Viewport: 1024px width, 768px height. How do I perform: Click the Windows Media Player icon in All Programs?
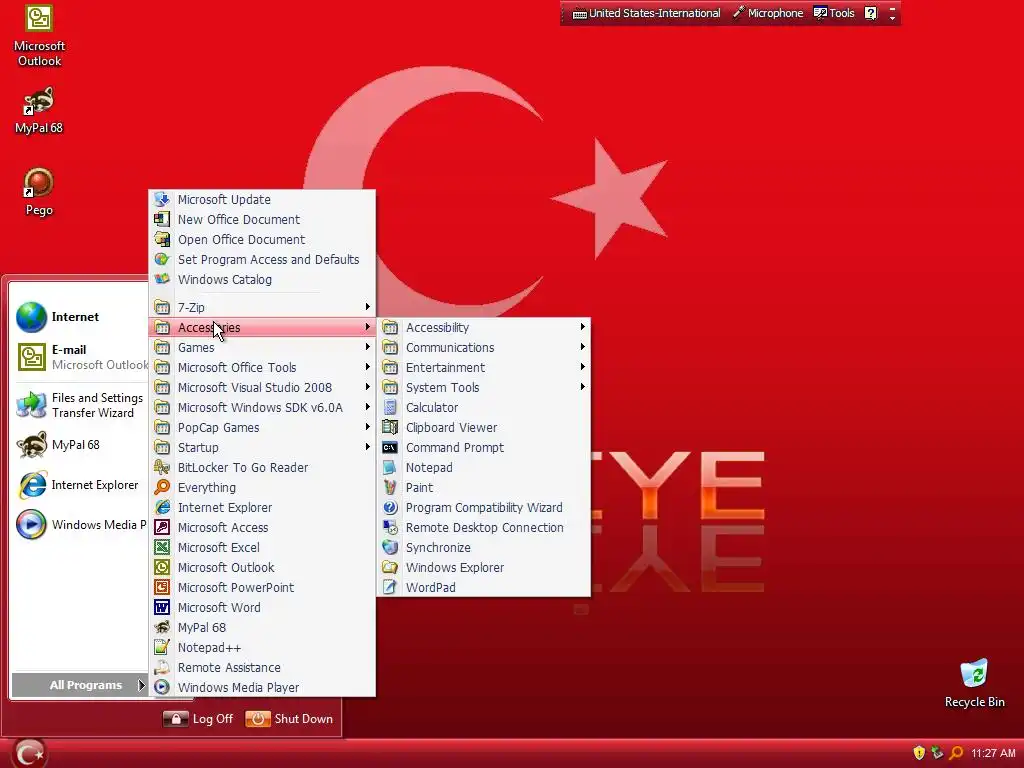[x=162, y=687]
